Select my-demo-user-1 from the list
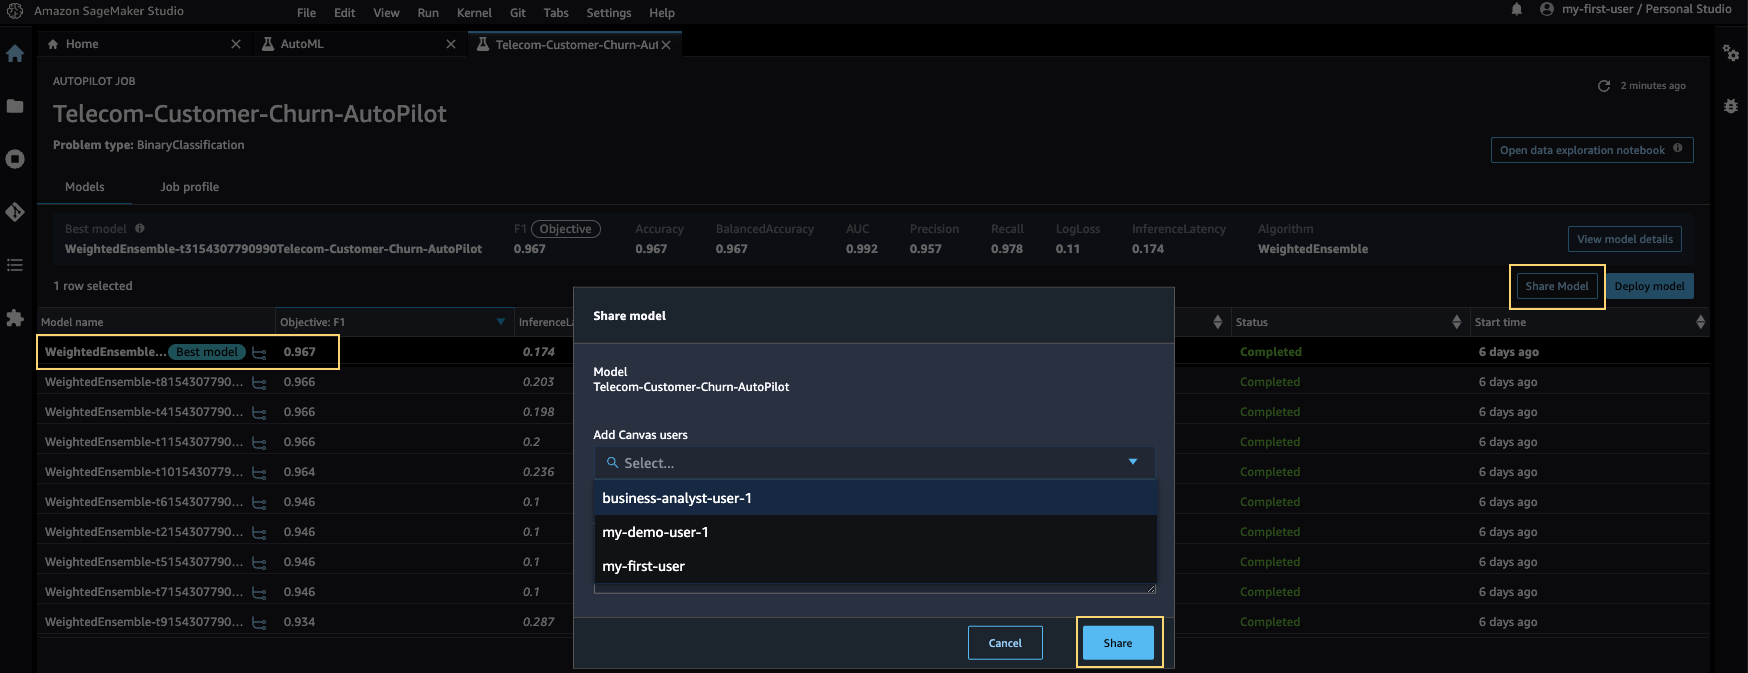This screenshot has width=1748, height=673. 875,532
